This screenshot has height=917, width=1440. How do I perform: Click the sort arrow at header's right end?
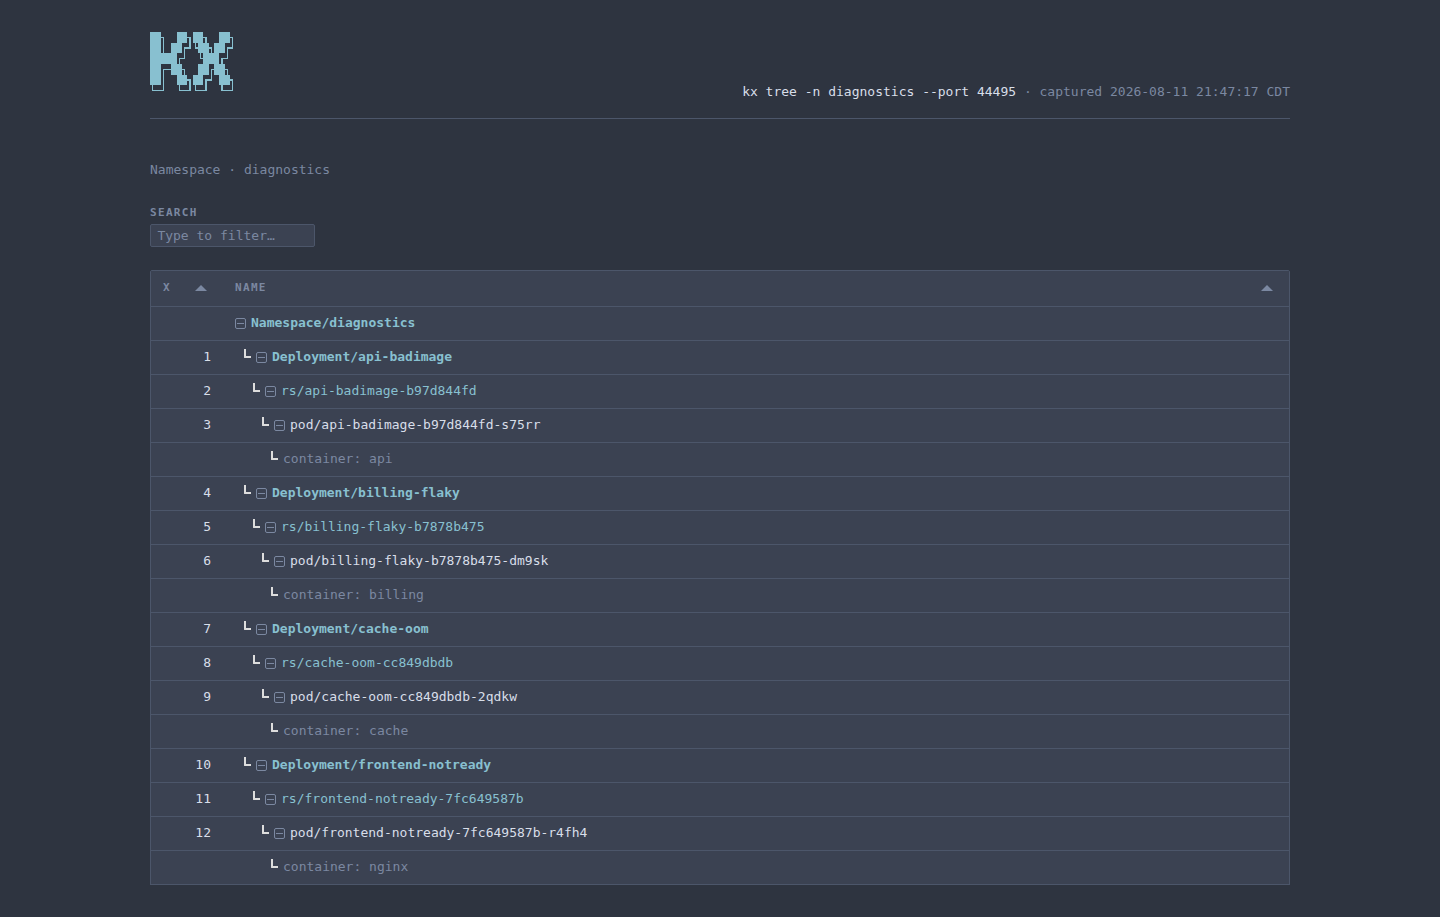coord(1267,288)
